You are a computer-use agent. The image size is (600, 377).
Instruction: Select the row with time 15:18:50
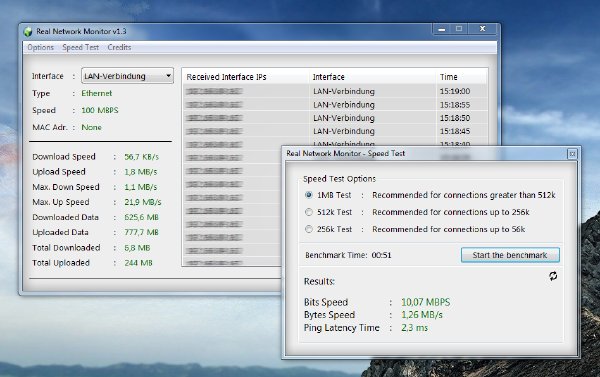pyautogui.click(x=335, y=118)
